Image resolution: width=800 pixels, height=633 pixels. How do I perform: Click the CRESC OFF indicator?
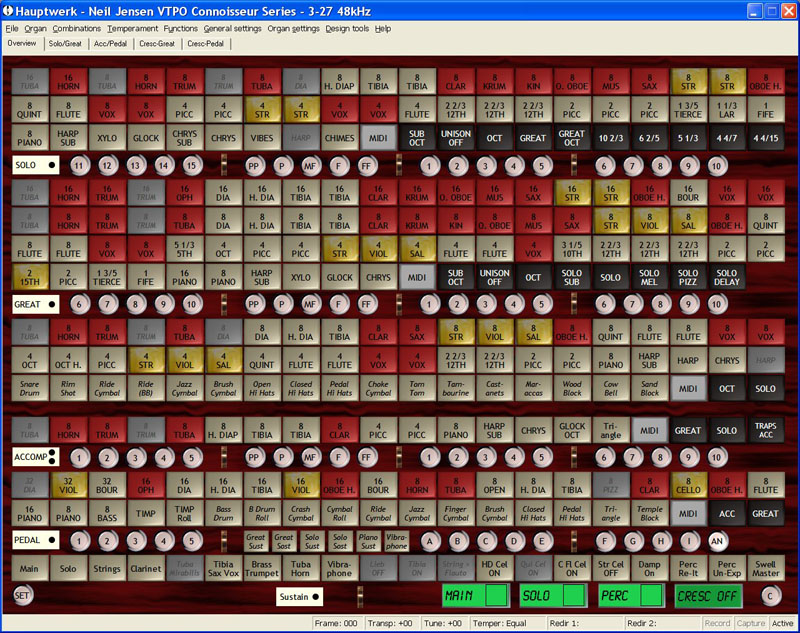coord(708,596)
